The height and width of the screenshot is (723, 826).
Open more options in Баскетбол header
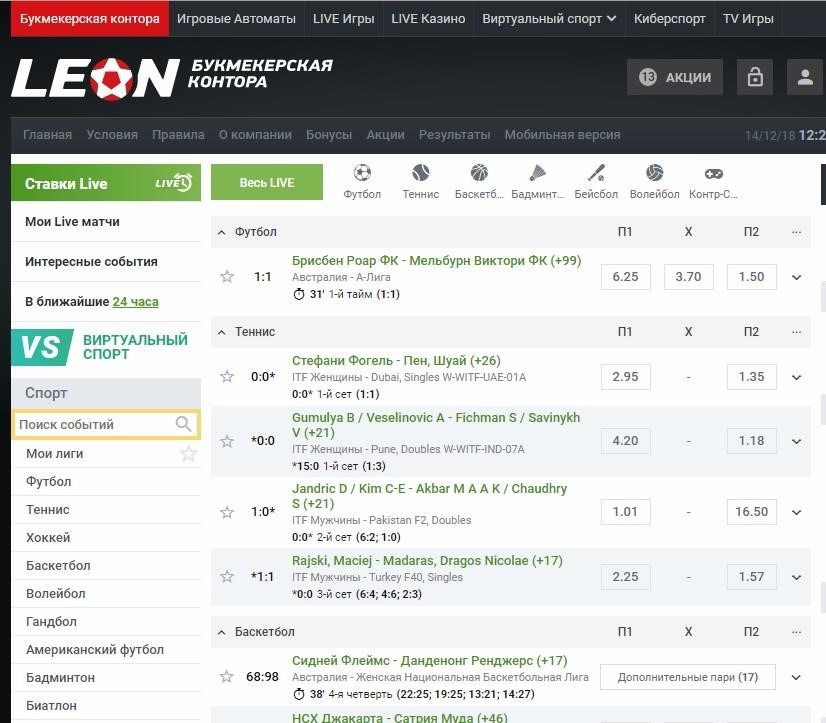click(796, 632)
